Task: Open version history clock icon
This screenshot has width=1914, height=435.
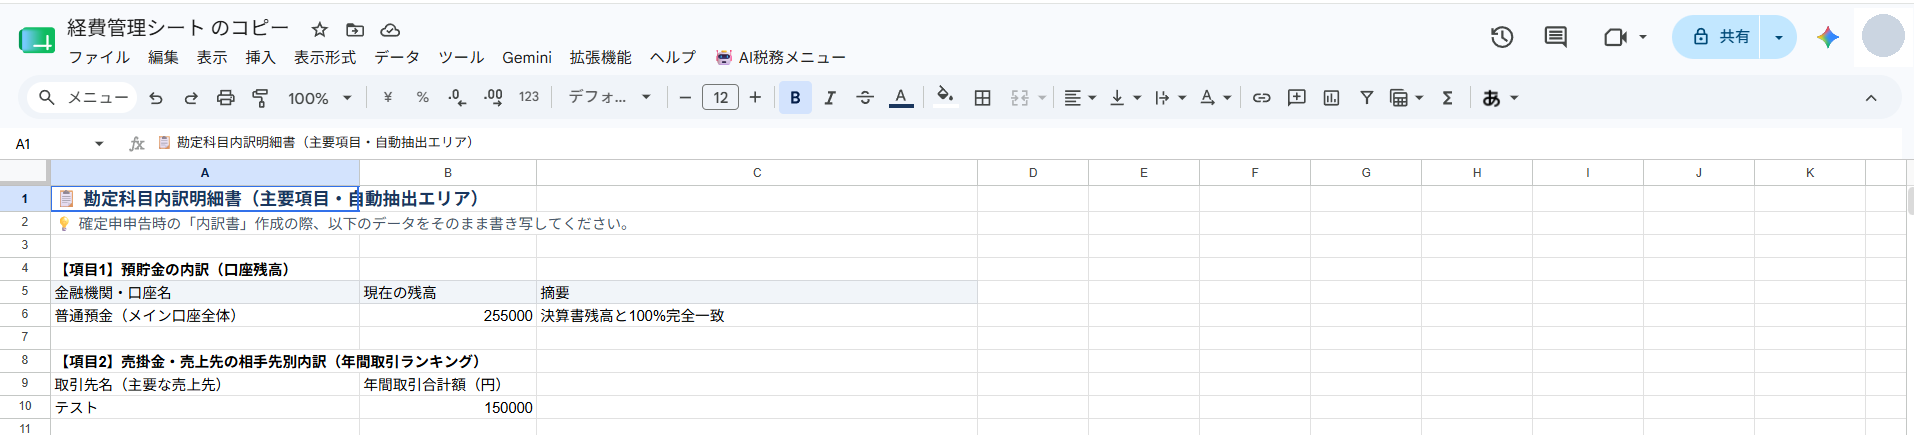Action: (x=1502, y=37)
